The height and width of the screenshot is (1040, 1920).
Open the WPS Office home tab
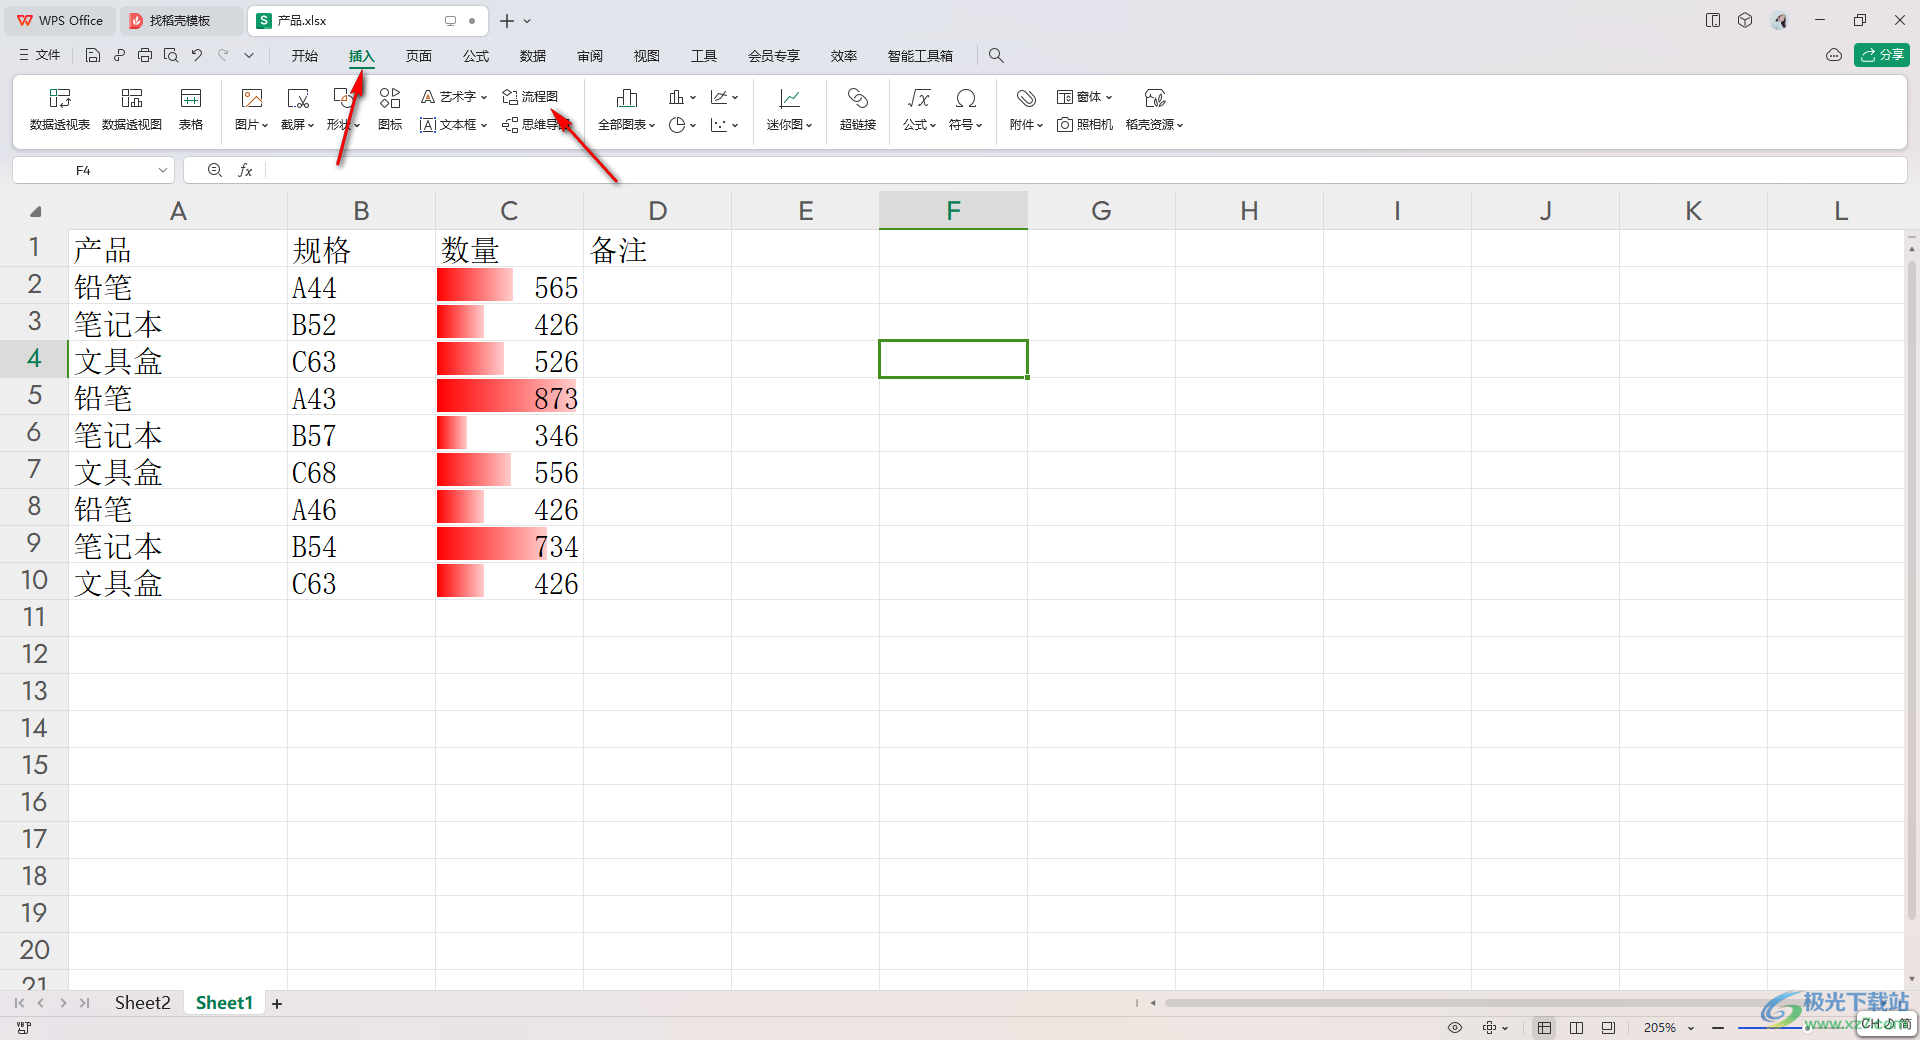(x=60, y=20)
